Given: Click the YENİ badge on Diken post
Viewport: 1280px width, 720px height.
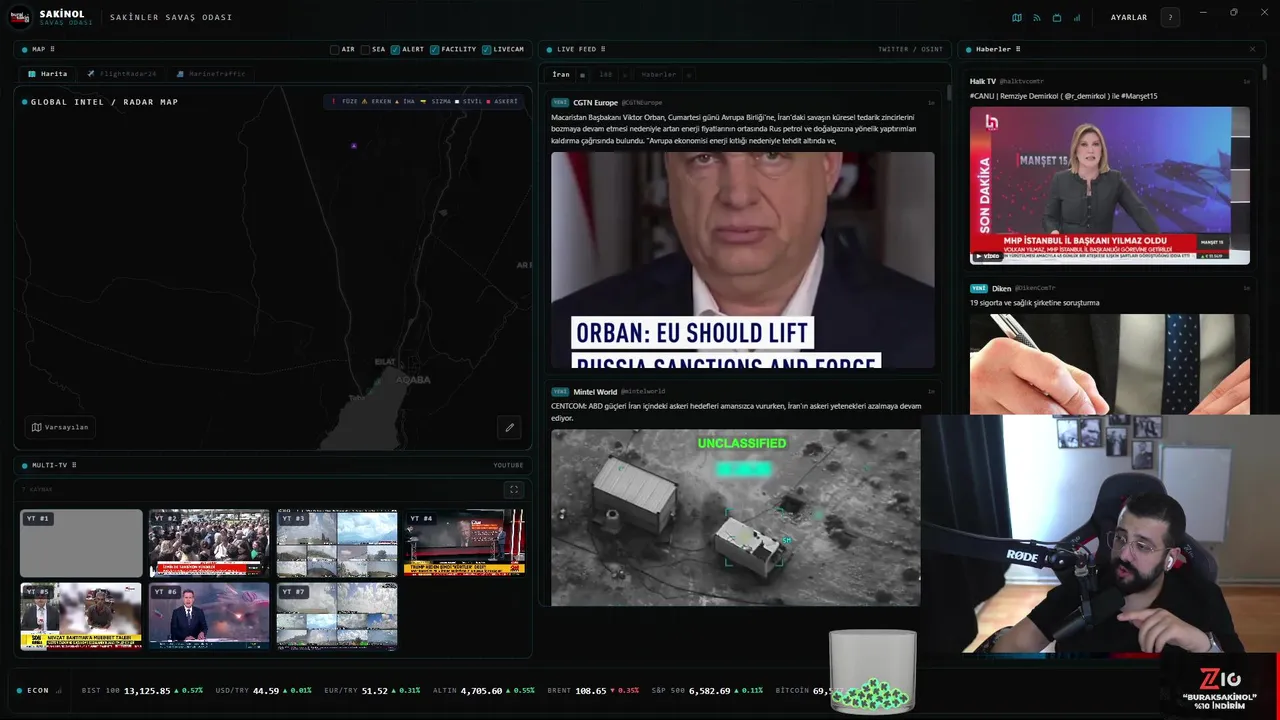Looking at the screenshot, I should pyautogui.click(x=979, y=288).
